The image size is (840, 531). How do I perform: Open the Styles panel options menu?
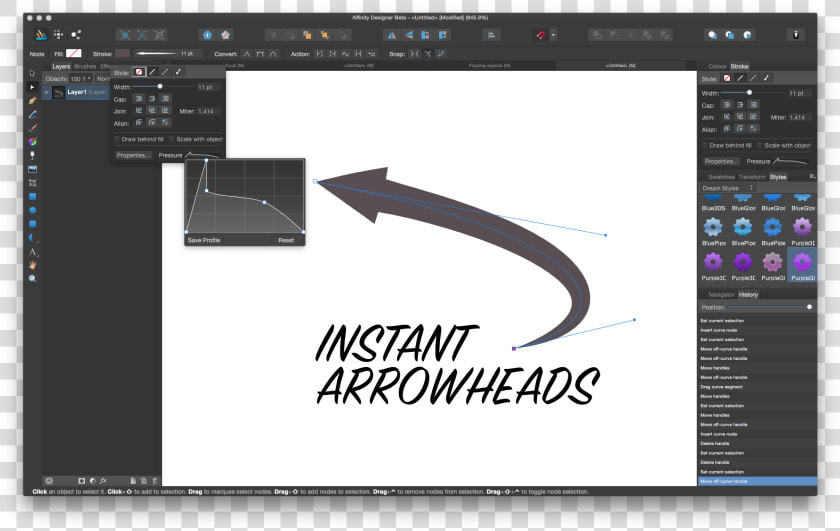coord(812,176)
